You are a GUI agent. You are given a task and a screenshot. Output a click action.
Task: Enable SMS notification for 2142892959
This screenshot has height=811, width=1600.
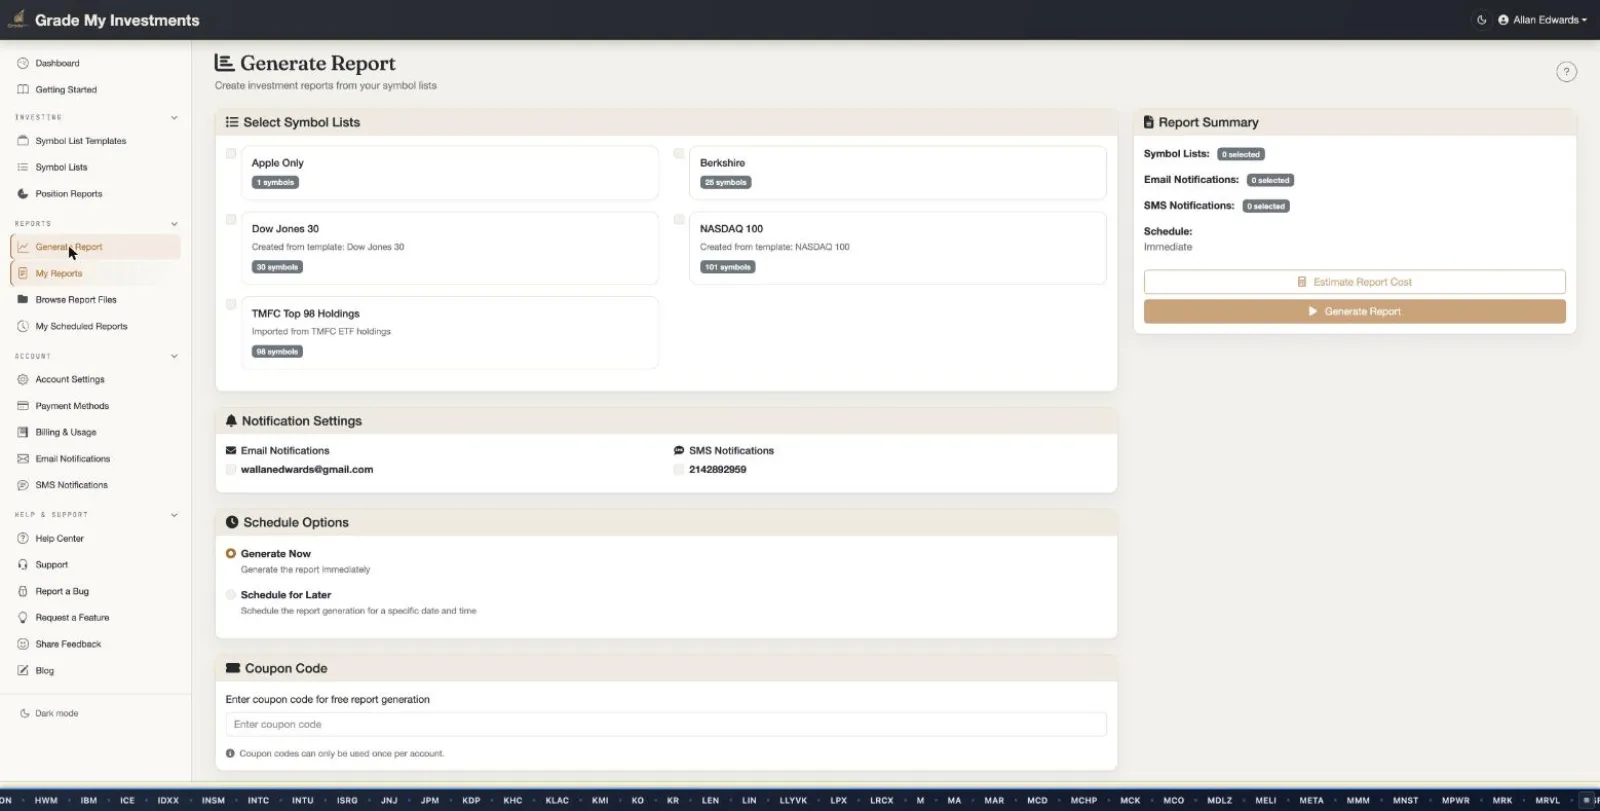coord(679,470)
